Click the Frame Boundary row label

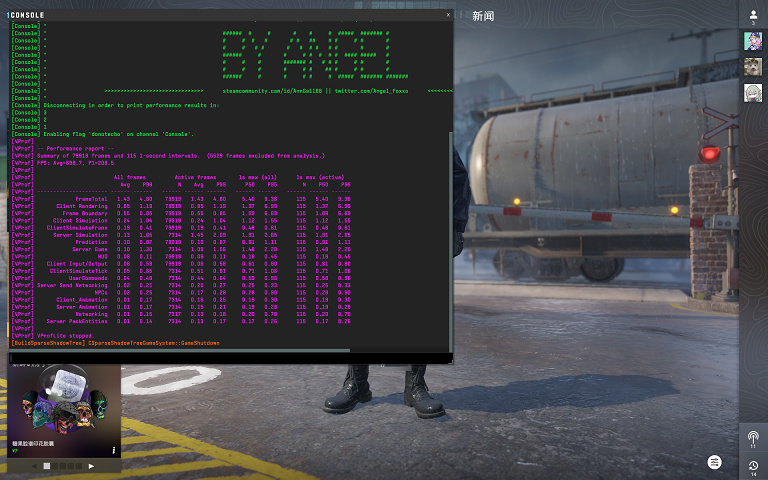[x=85, y=214]
